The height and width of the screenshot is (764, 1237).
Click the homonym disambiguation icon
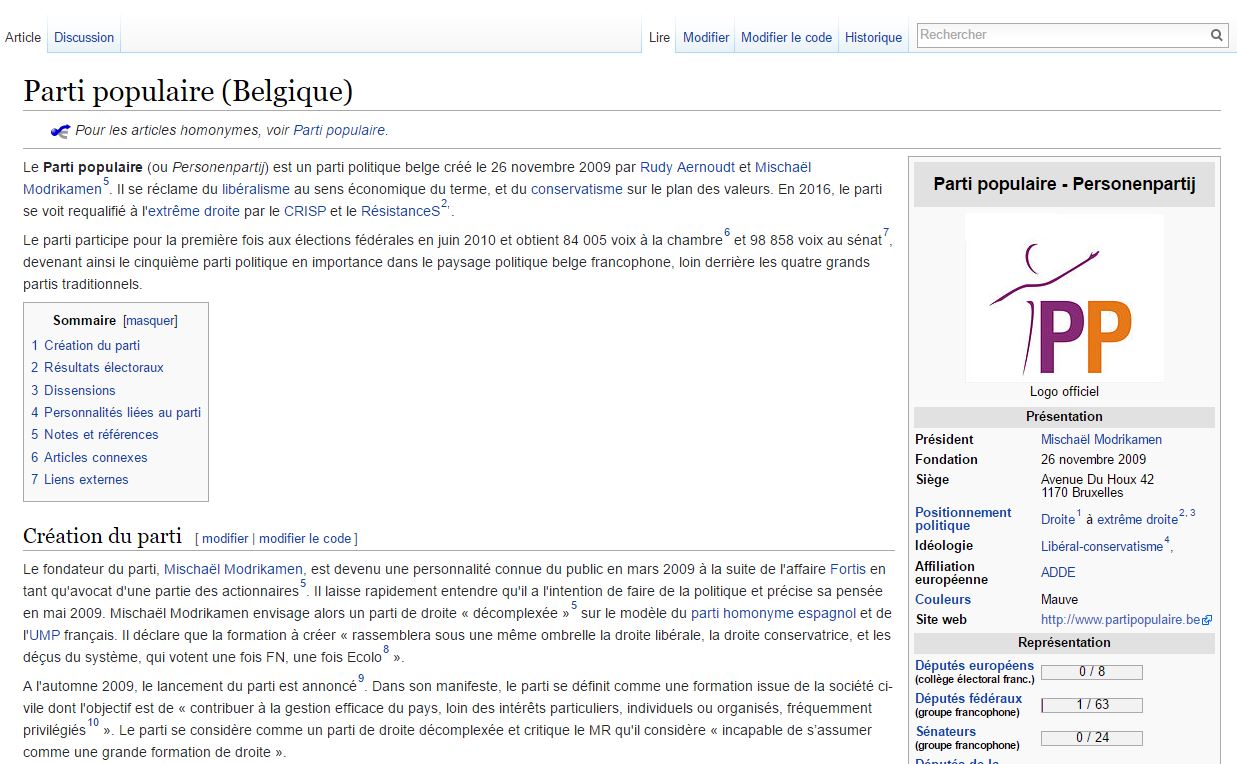(x=60, y=130)
